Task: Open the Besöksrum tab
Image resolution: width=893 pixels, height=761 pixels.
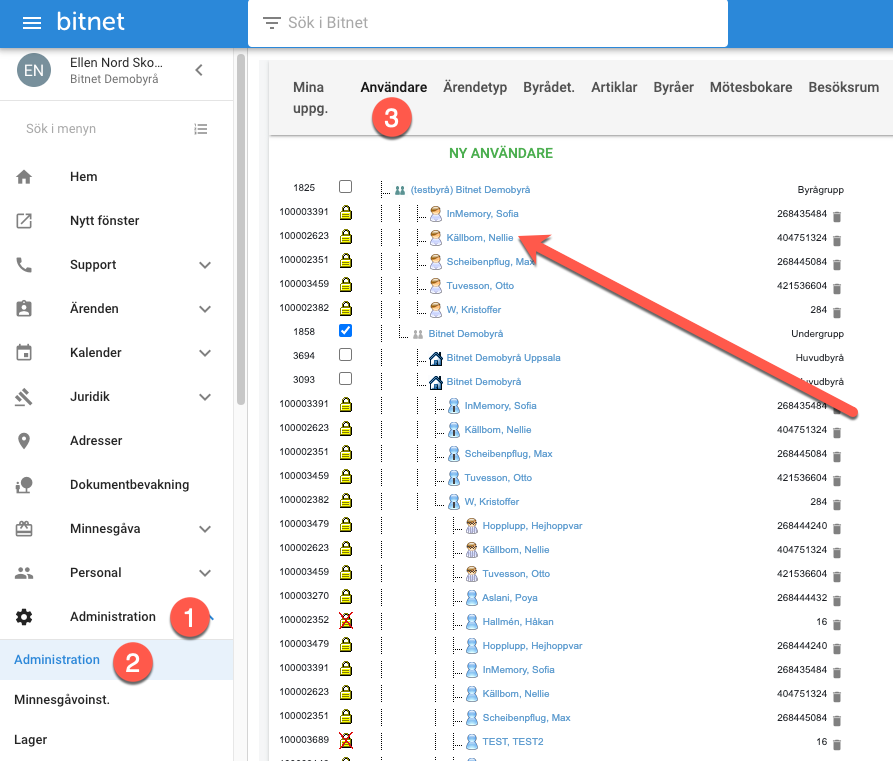Action: click(x=843, y=87)
